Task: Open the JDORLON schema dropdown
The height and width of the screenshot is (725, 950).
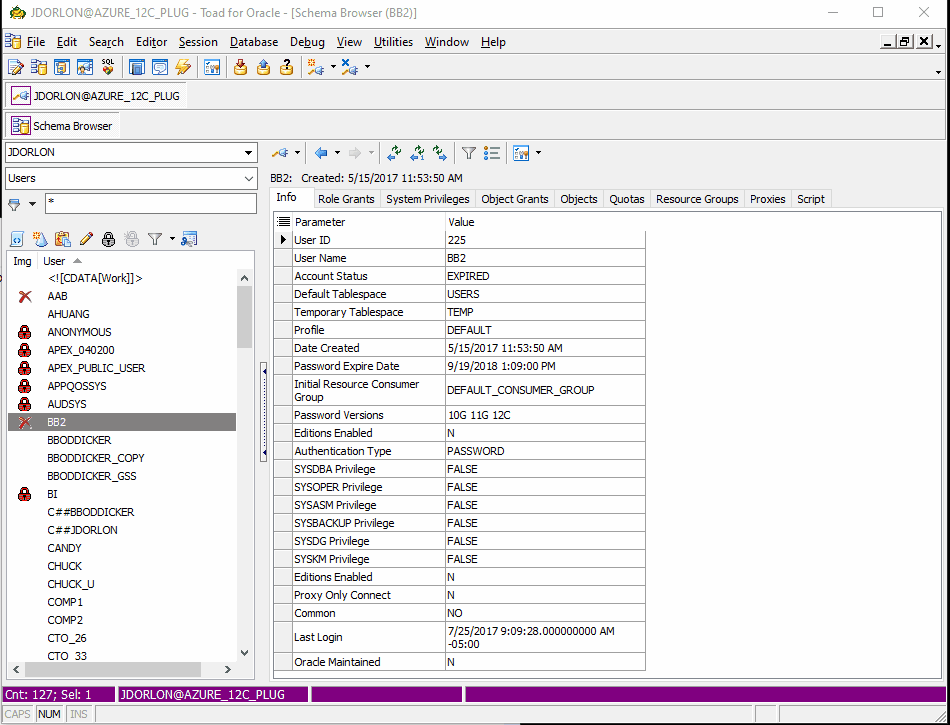Action: [x=248, y=153]
